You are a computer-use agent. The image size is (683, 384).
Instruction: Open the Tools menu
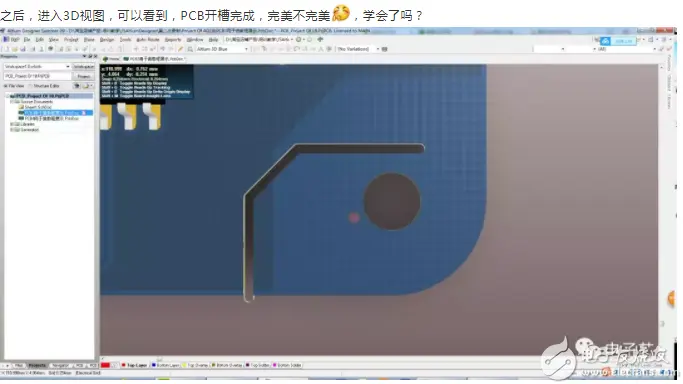coord(125,40)
